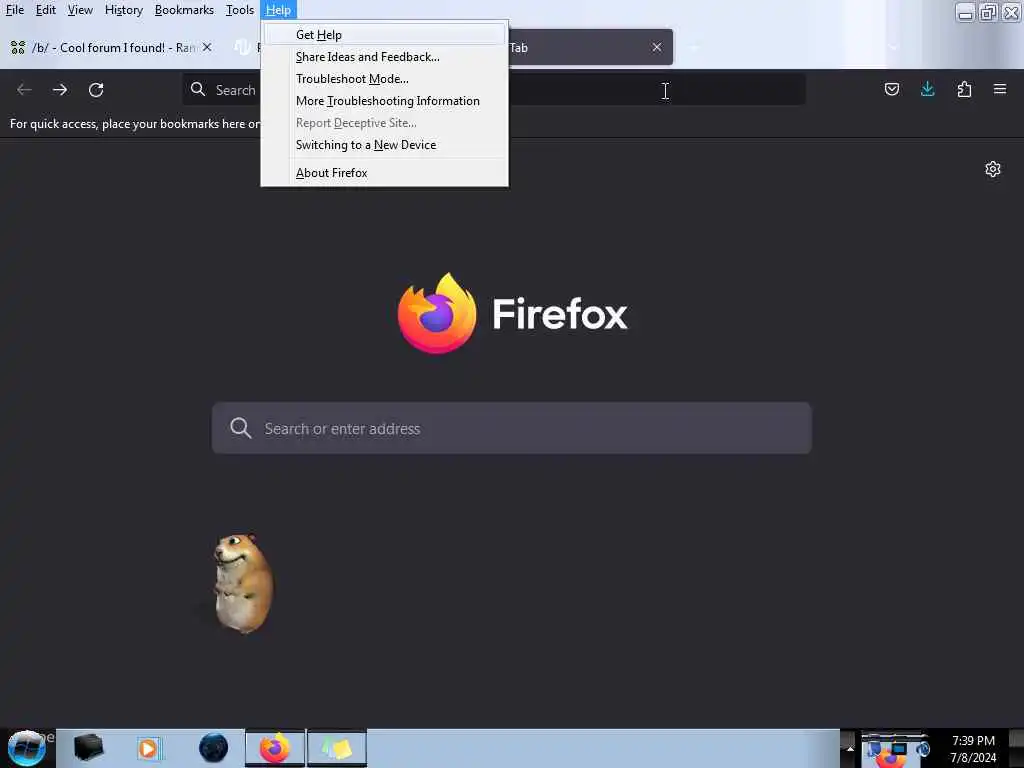Go back one page
The height and width of the screenshot is (768, 1024).
click(x=24, y=89)
